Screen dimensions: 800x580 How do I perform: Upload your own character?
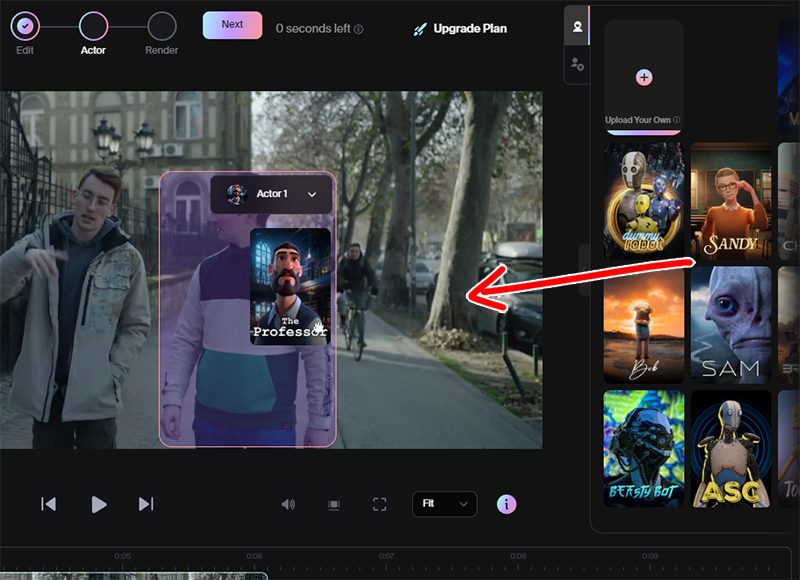coord(643,78)
